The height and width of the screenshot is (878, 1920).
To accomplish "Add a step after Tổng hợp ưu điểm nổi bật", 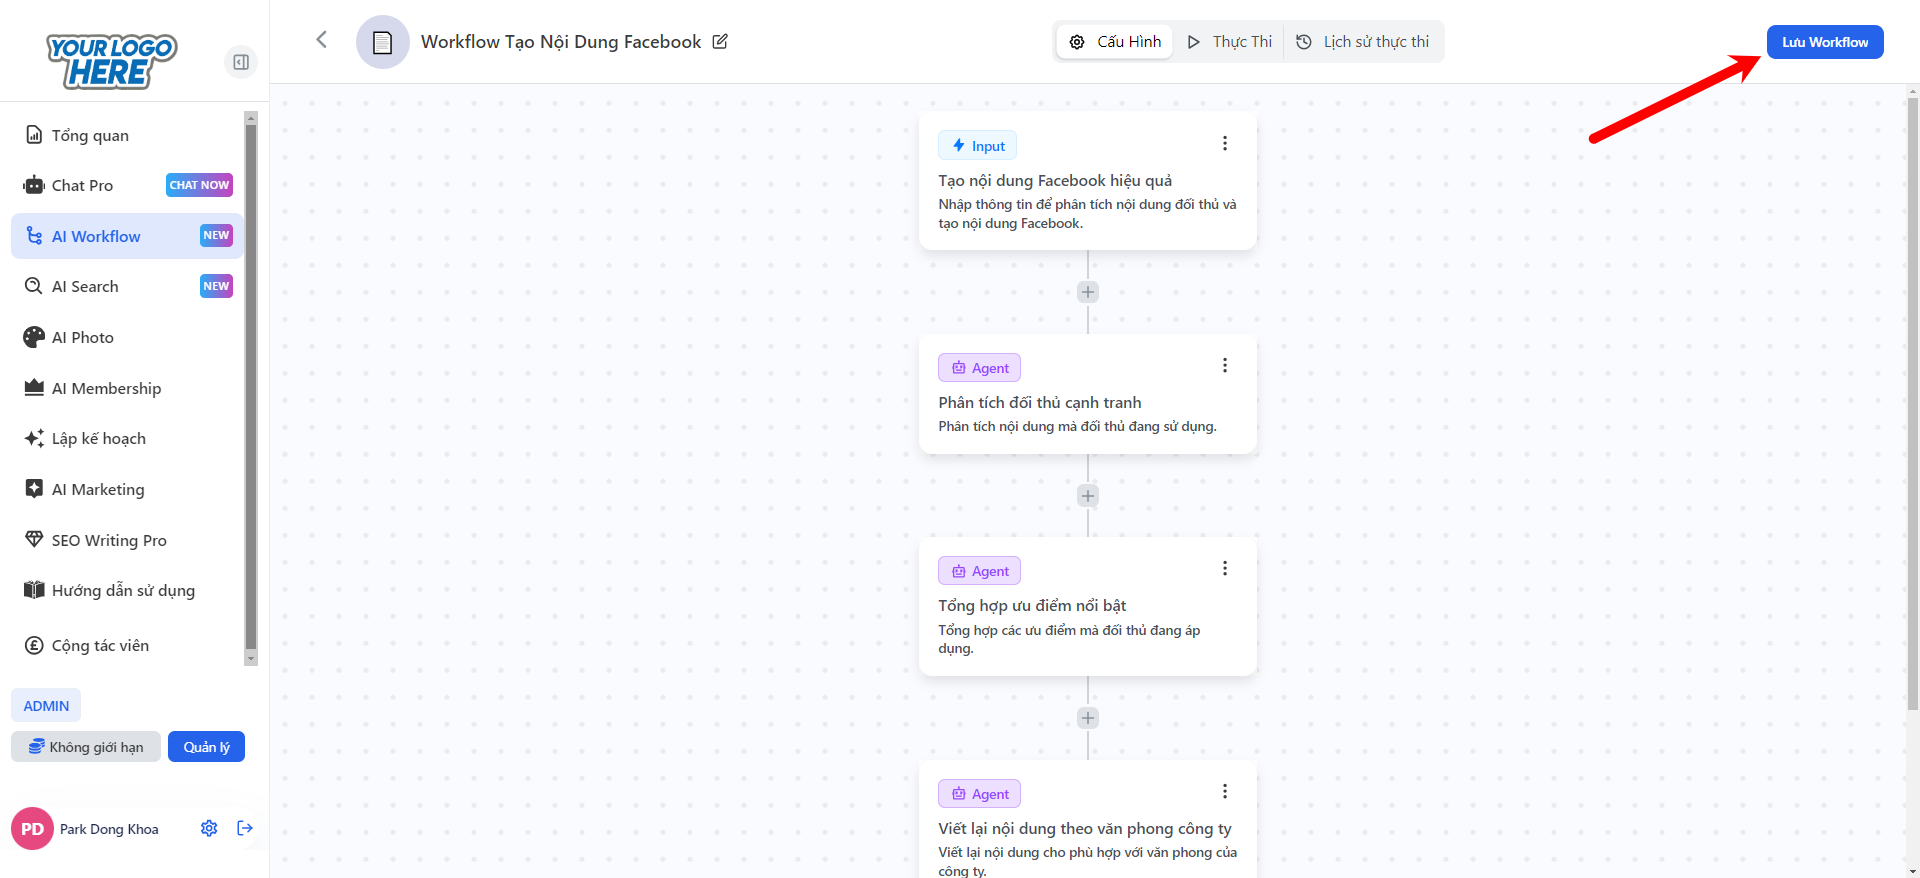I will (1088, 718).
